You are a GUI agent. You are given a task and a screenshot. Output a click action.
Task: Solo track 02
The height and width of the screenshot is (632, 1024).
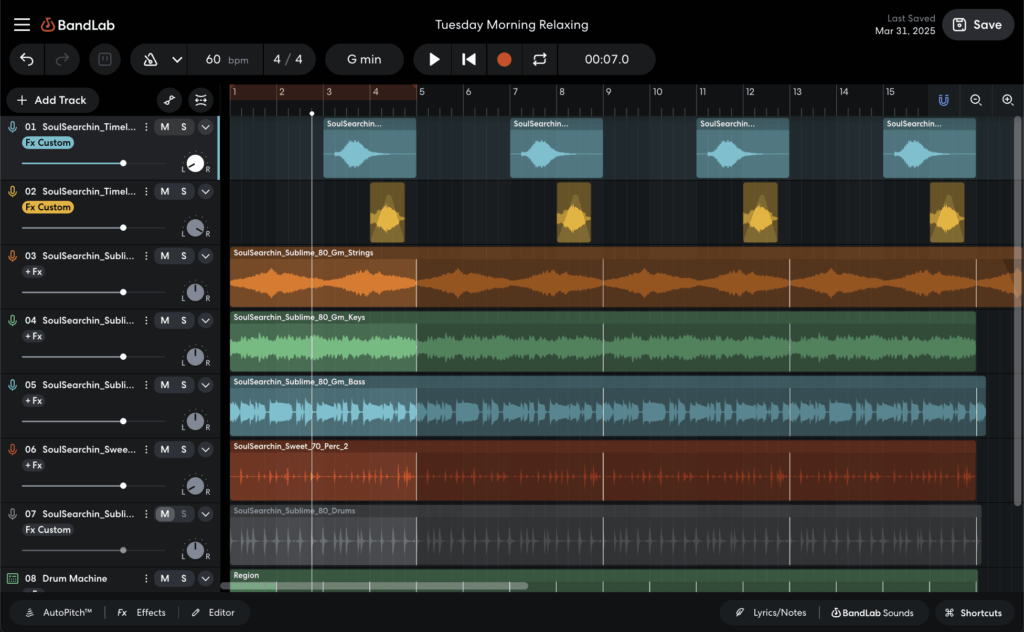(184, 191)
